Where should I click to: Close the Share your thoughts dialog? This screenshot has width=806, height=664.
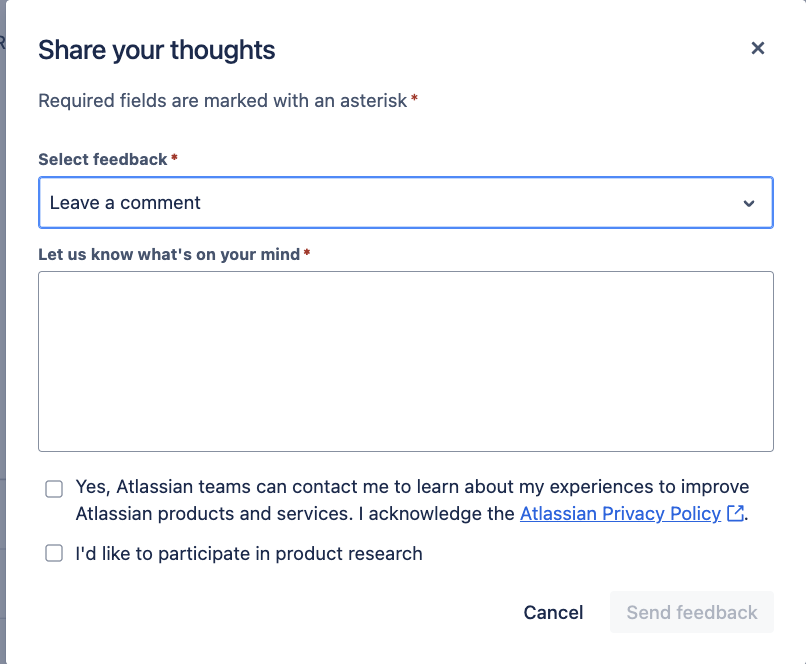pyautogui.click(x=758, y=48)
